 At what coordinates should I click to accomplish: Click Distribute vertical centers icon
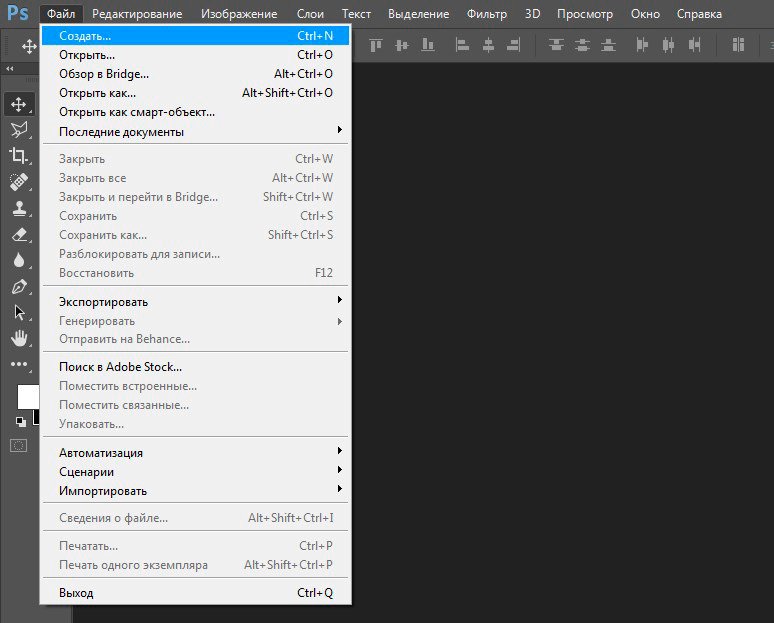pos(582,45)
